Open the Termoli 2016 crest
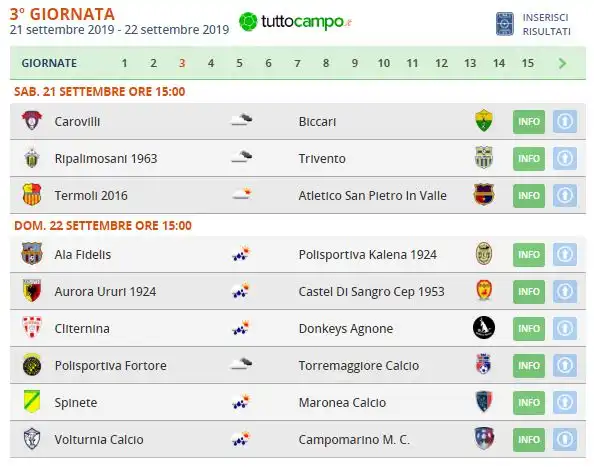The height and width of the screenshot is (467, 594). [32, 195]
